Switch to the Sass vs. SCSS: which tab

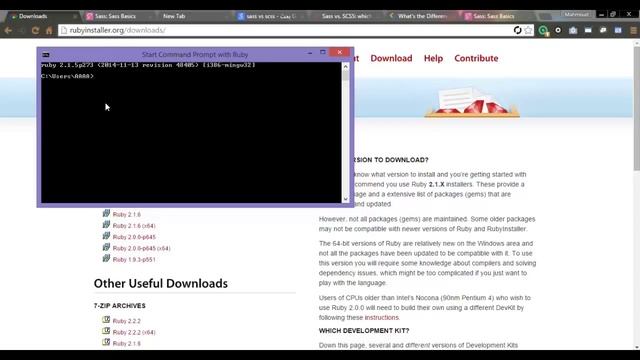(346, 16)
